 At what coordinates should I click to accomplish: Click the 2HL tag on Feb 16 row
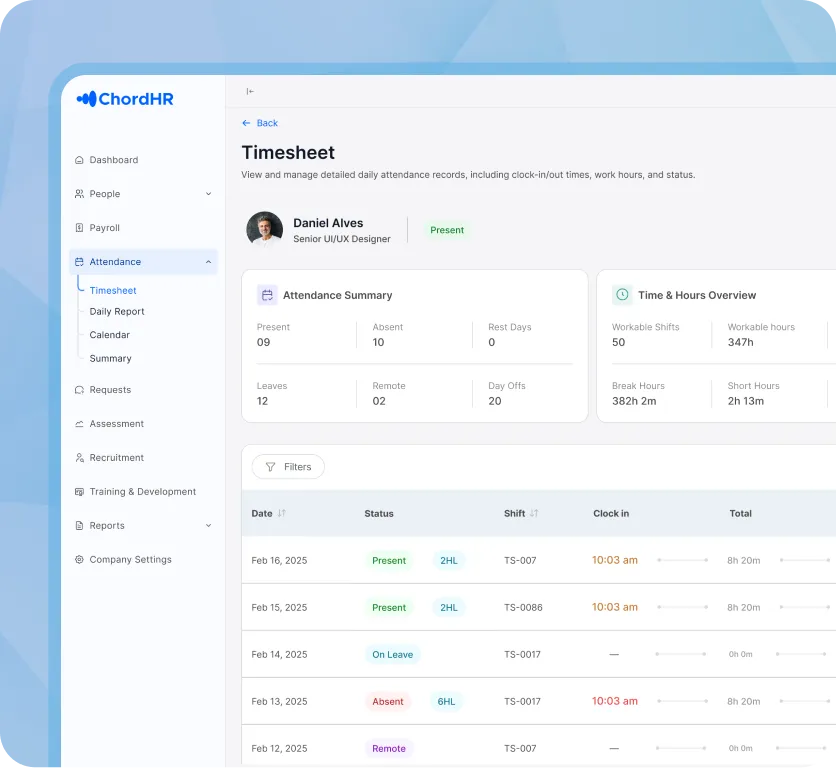448,561
